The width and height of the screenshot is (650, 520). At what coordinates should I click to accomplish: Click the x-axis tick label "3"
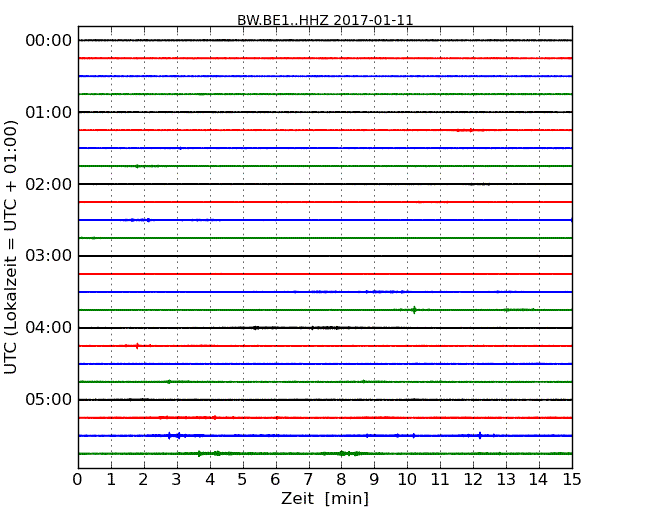coord(177,480)
